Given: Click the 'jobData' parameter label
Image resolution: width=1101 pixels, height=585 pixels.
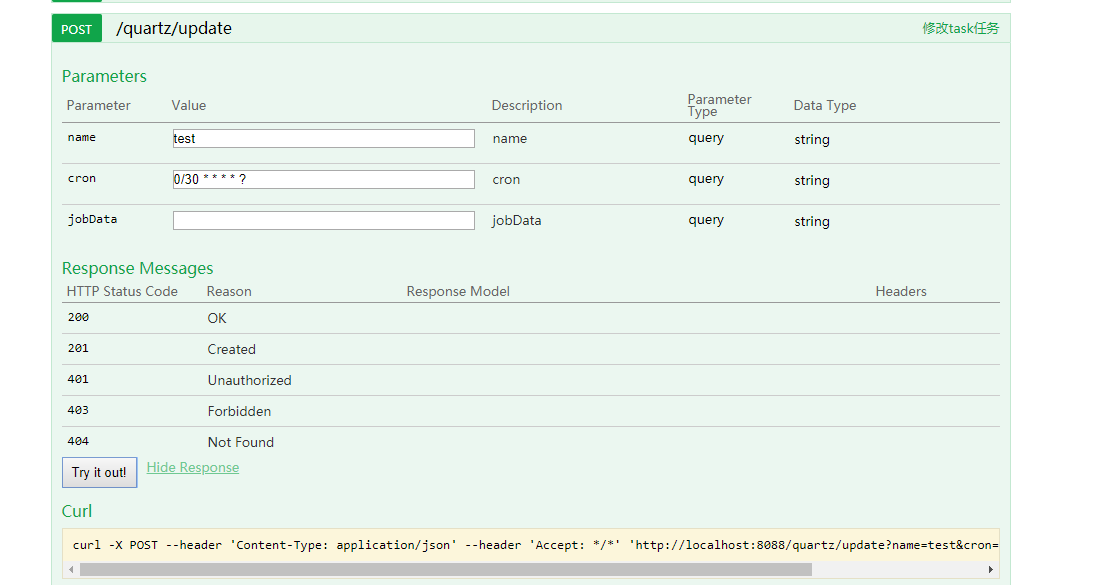Looking at the screenshot, I should point(93,219).
